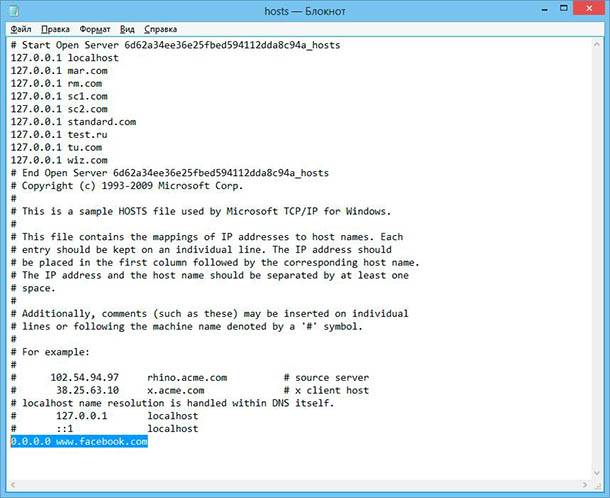Viewport: 610px width, 498px height.
Task: Click the window title 'hosts — Блокнот'
Action: pos(305,11)
